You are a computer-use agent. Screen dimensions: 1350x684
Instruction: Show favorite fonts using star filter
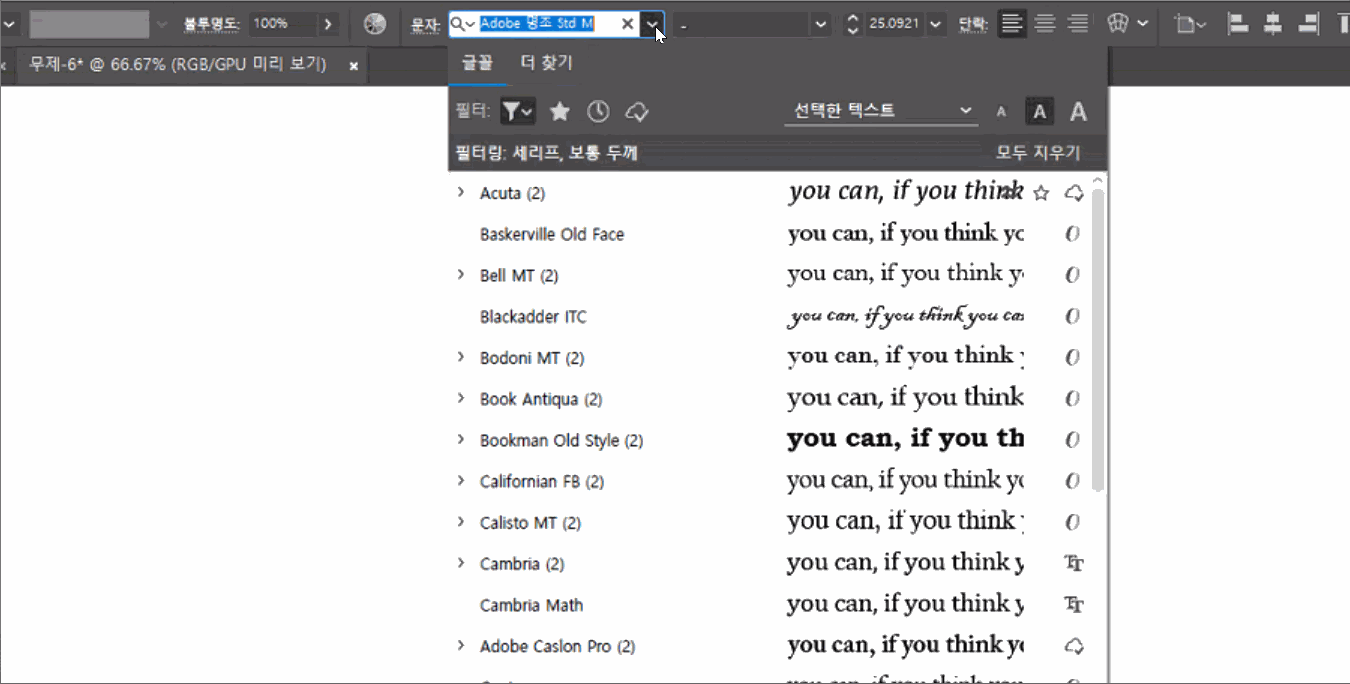coord(560,112)
